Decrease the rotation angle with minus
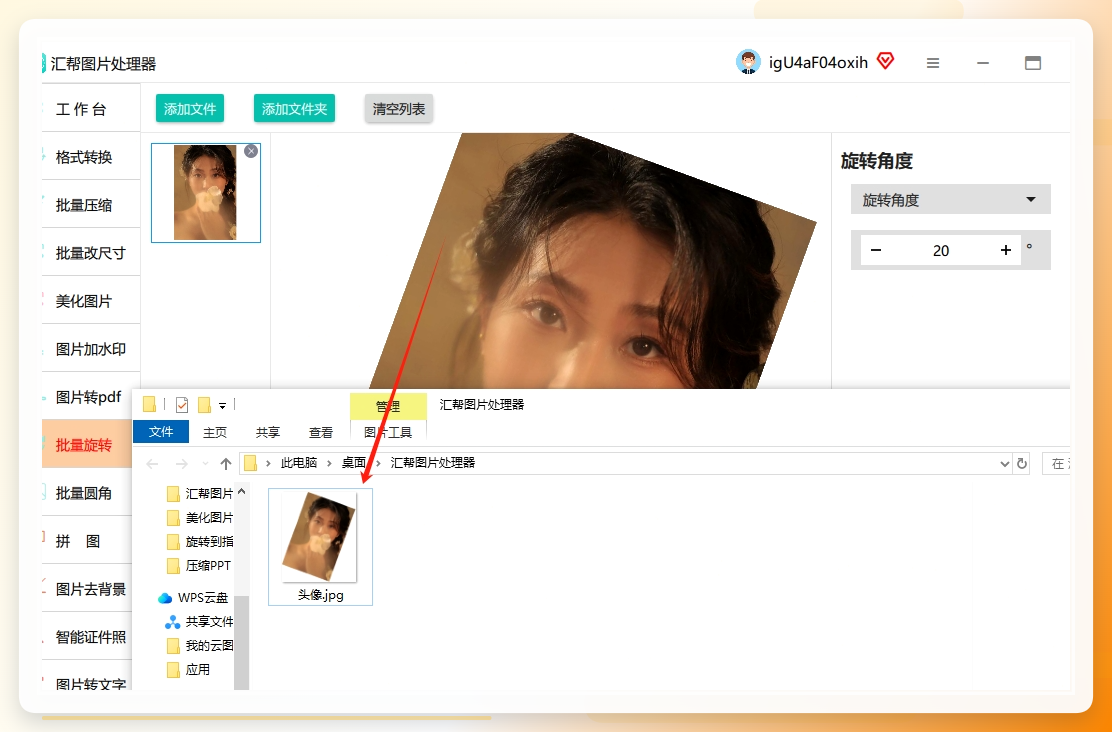The image size is (1112, 732). [876, 250]
